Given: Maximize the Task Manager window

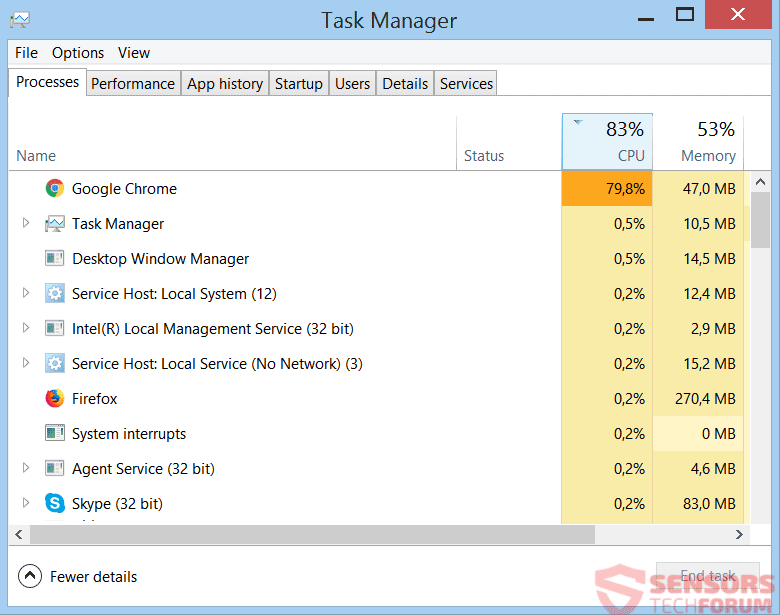Looking at the screenshot, I should click(x=684, y=15).
